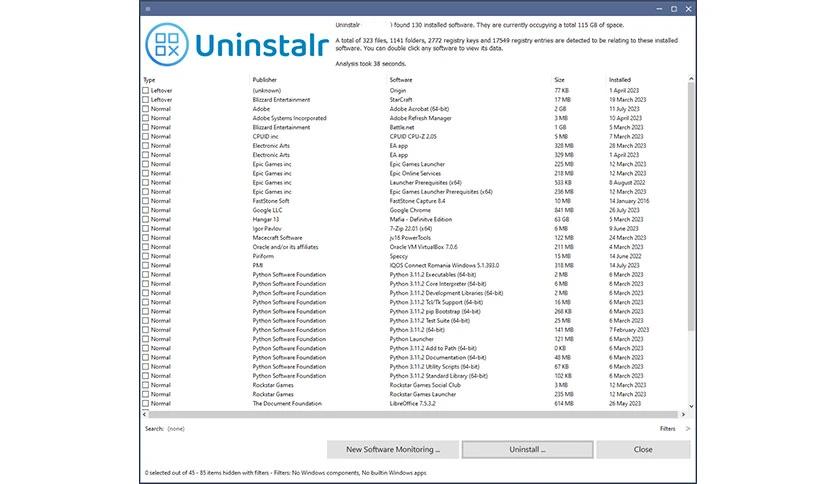Select the IQOS Connect Romania Windows entry
The height and width of the screenshot is (484, 836).
click(x=444, y=265)
